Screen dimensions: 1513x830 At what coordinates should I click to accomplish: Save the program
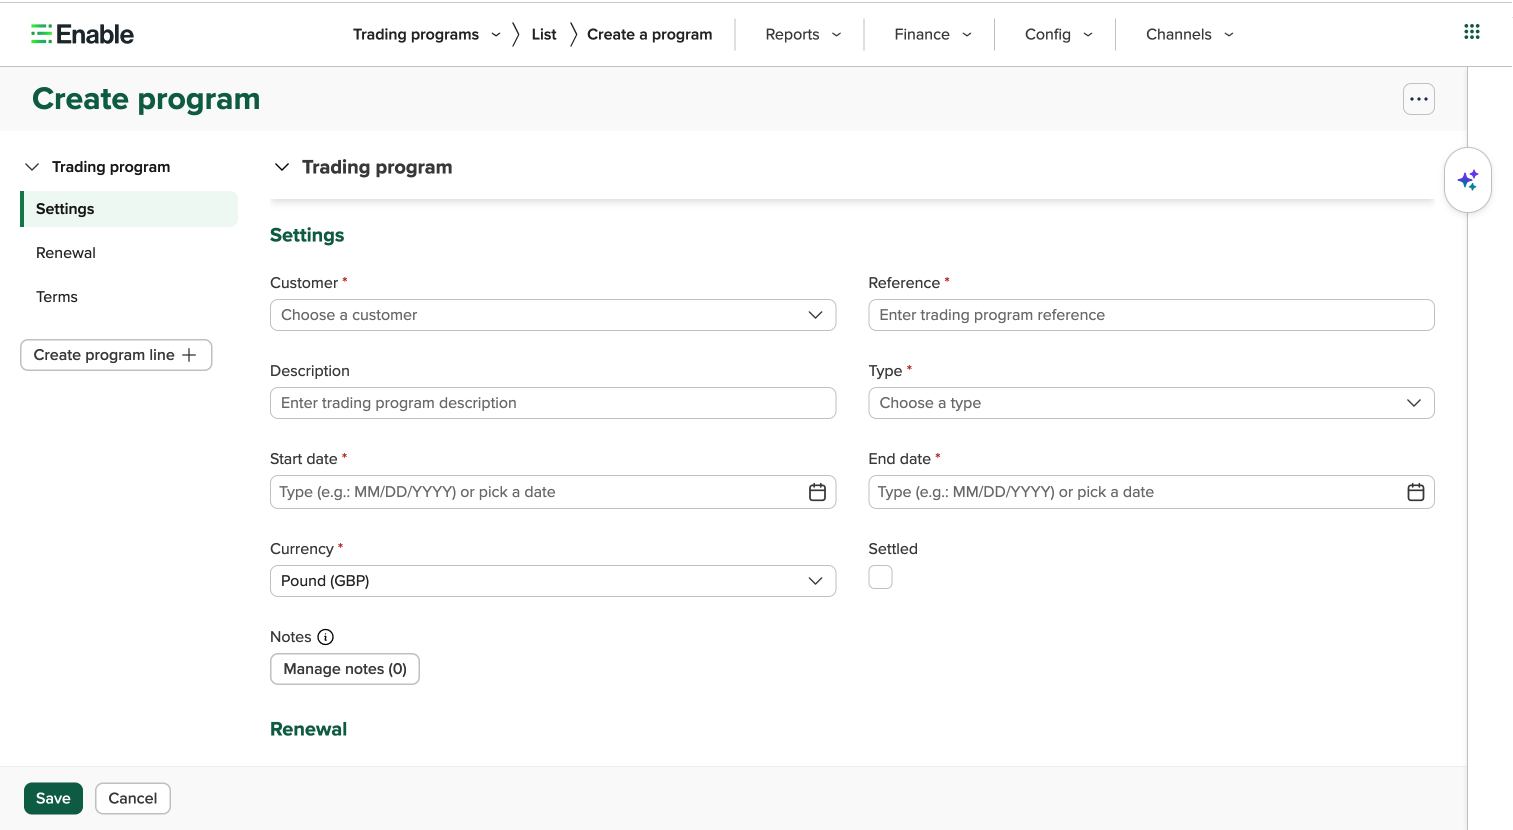53,798
